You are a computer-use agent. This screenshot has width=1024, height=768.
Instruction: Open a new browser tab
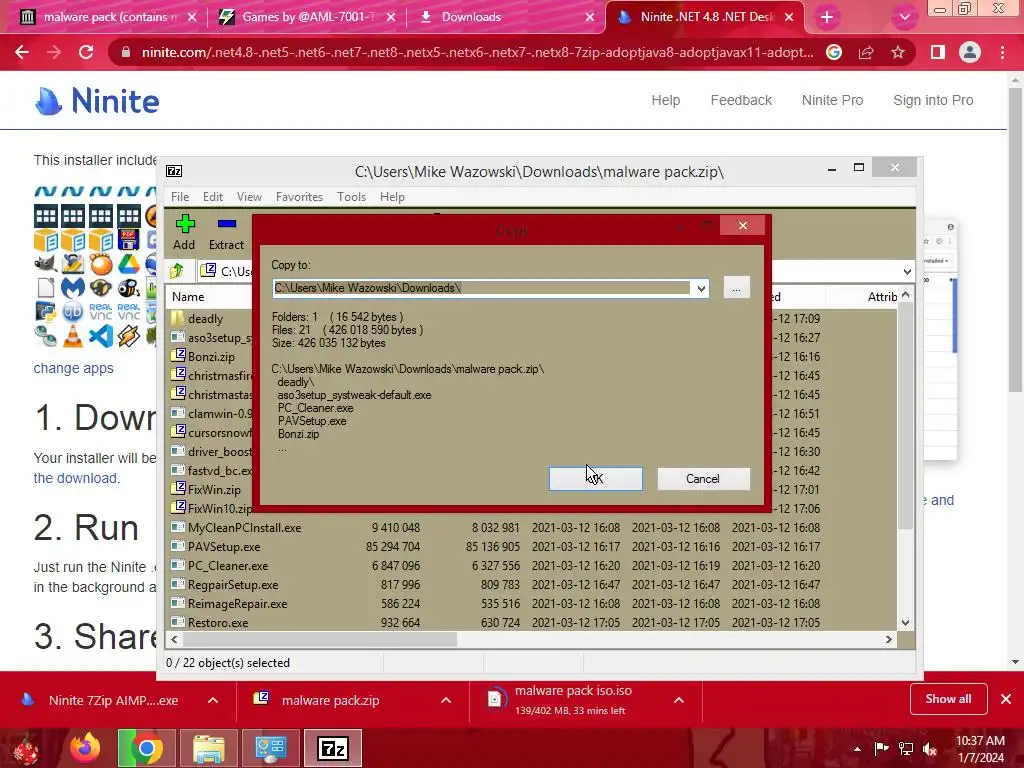click(827, 17)
